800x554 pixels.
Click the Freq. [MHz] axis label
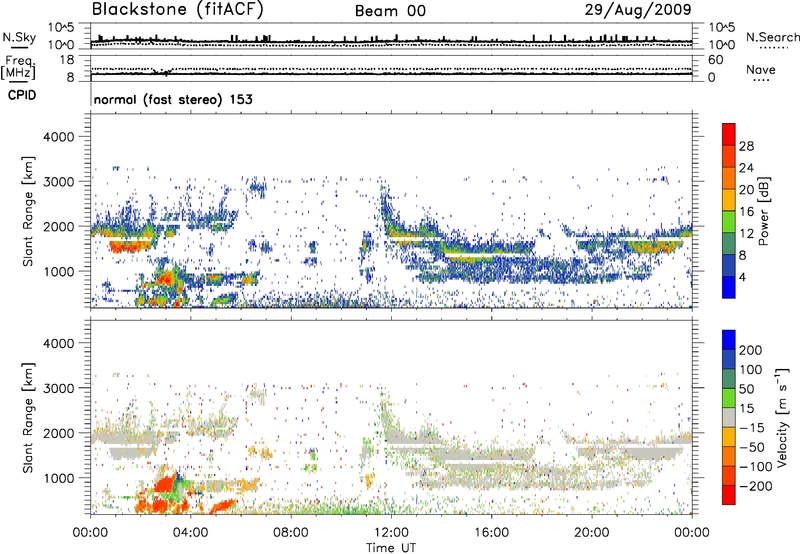pos(18,67)
